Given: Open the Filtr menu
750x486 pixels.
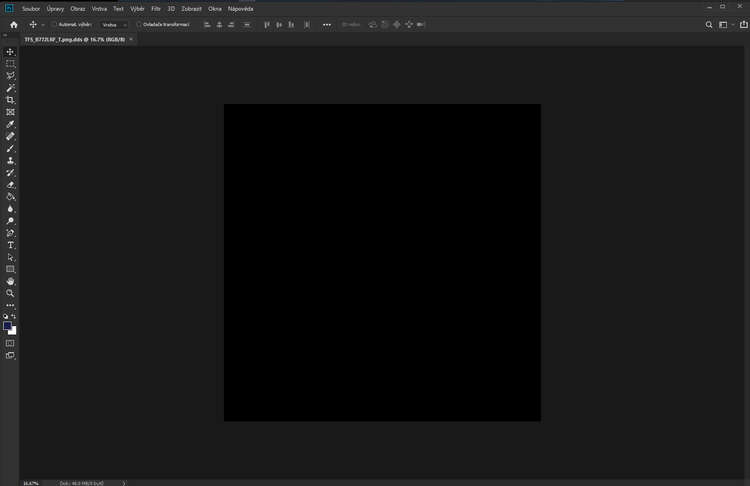Looking at the screenshot, I should (156, 9).
